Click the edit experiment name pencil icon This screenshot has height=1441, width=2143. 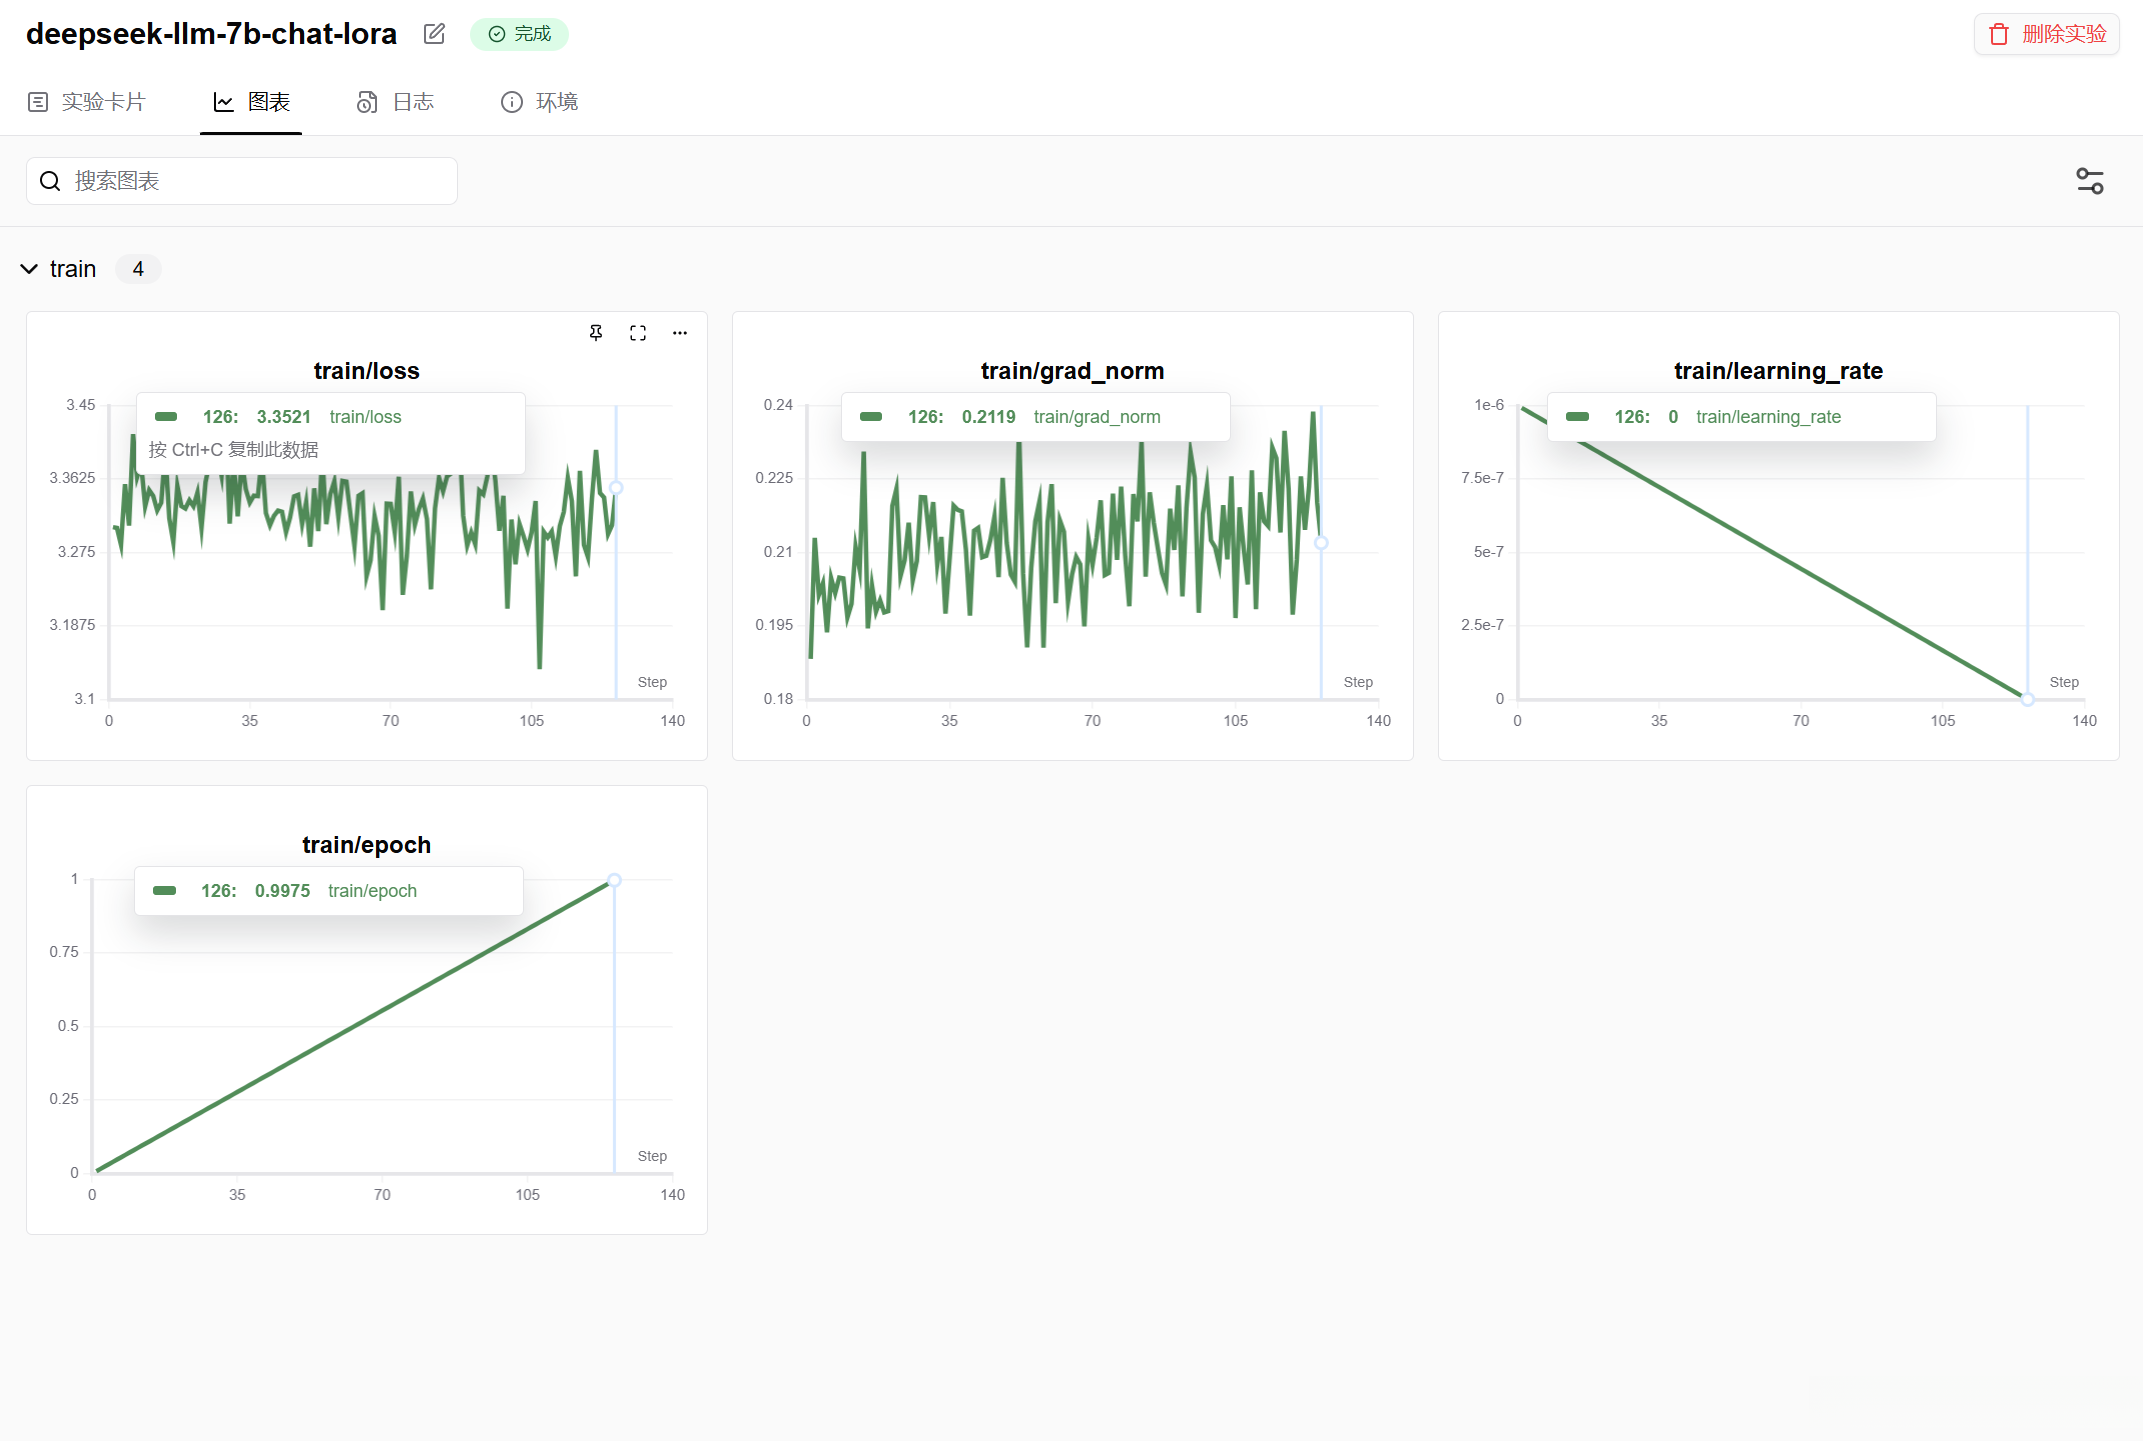click(x=434, y=34)
